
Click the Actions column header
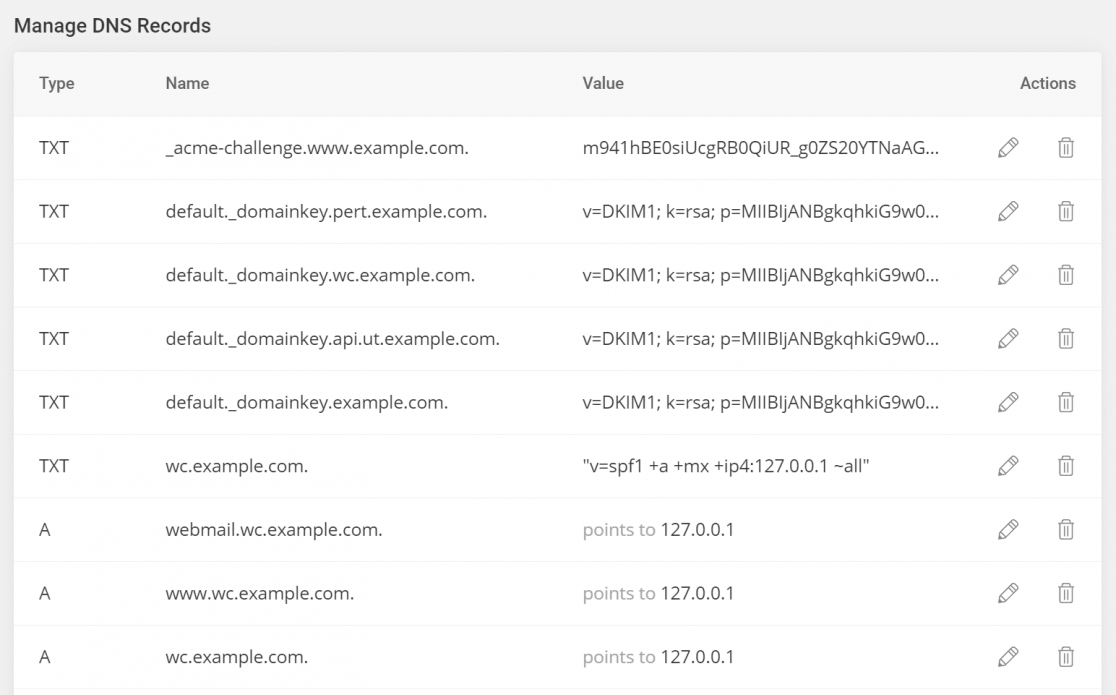point(1047,84)
